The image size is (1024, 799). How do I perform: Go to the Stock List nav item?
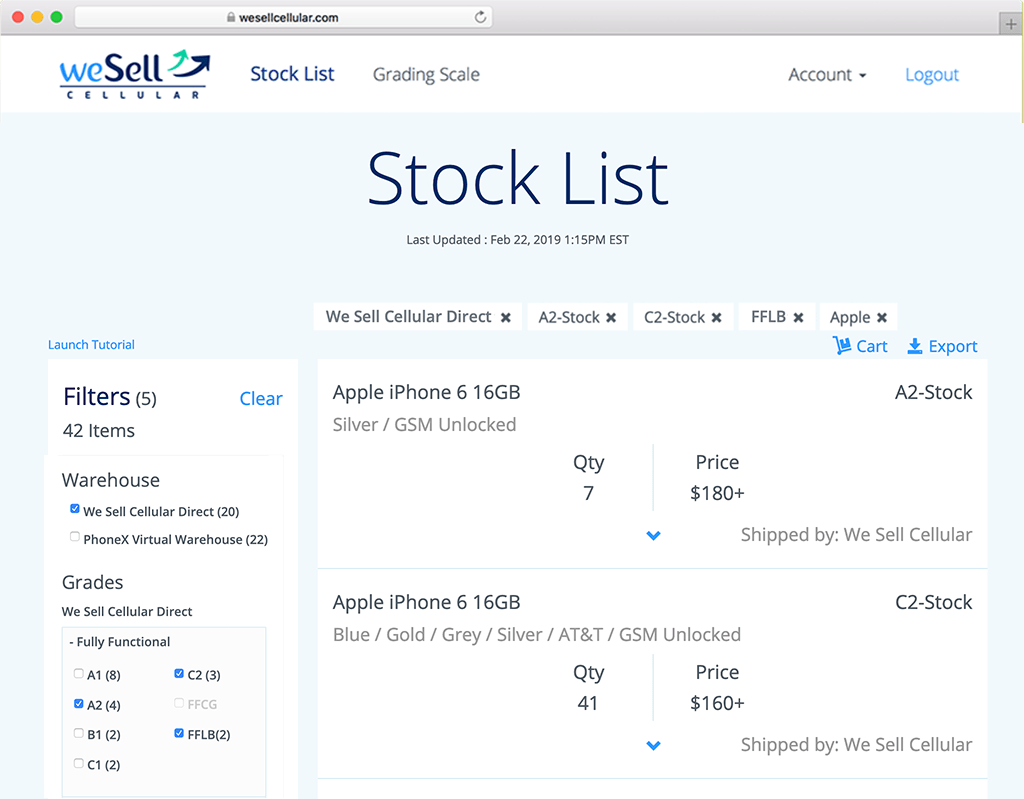coord(292,74)
